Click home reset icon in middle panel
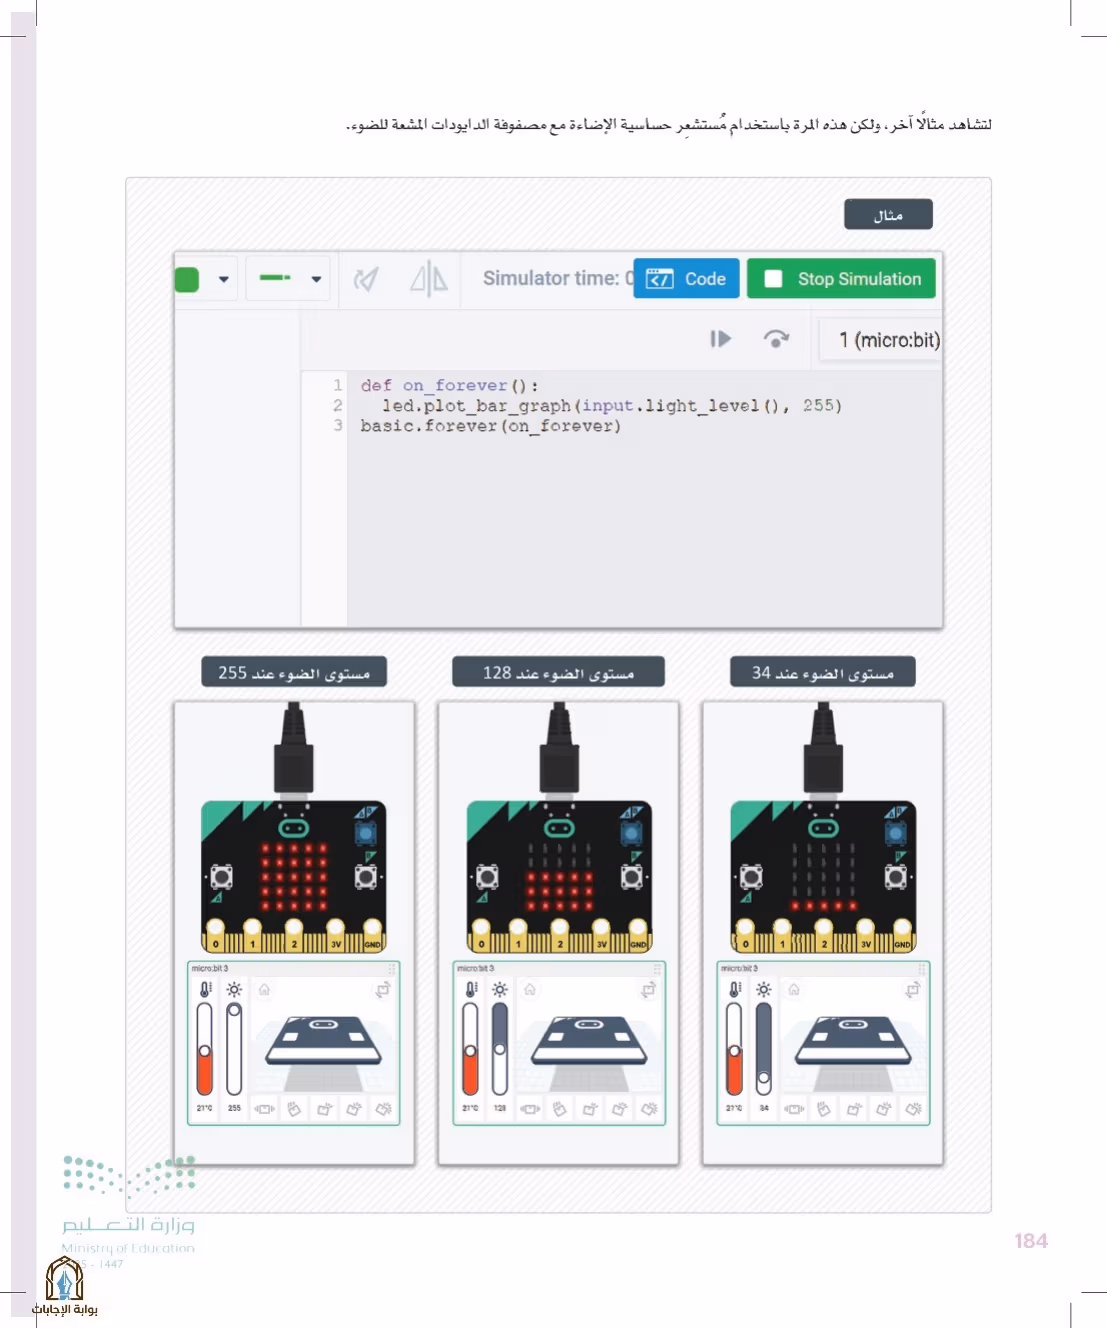Screen dimensions: 1107x1328 530,989
